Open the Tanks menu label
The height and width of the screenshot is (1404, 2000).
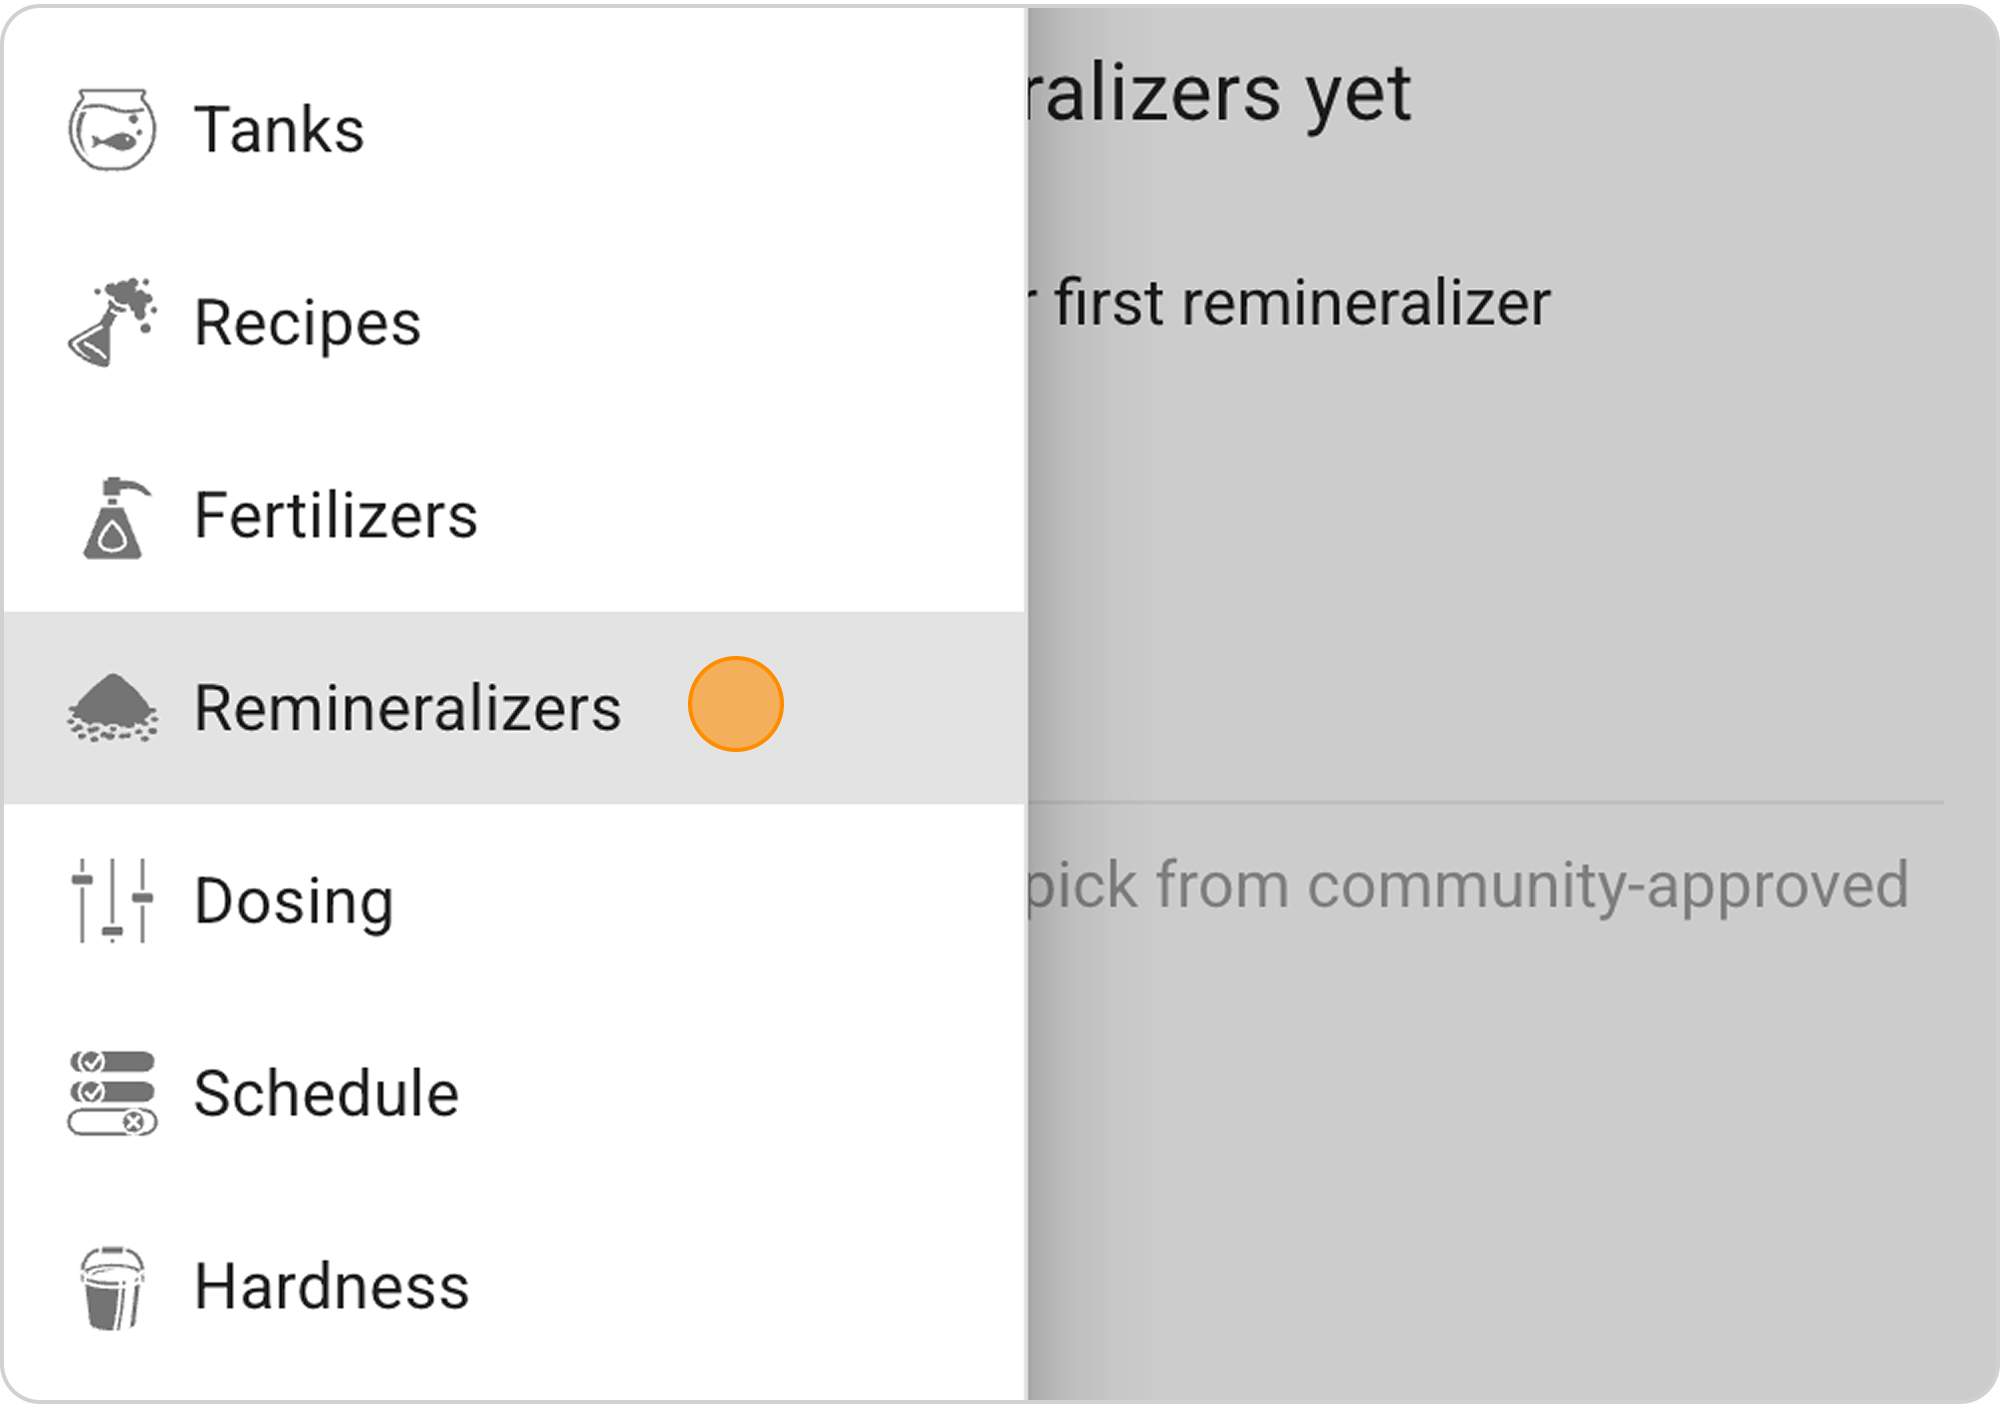pyautogui.click(x=279, y=130)
